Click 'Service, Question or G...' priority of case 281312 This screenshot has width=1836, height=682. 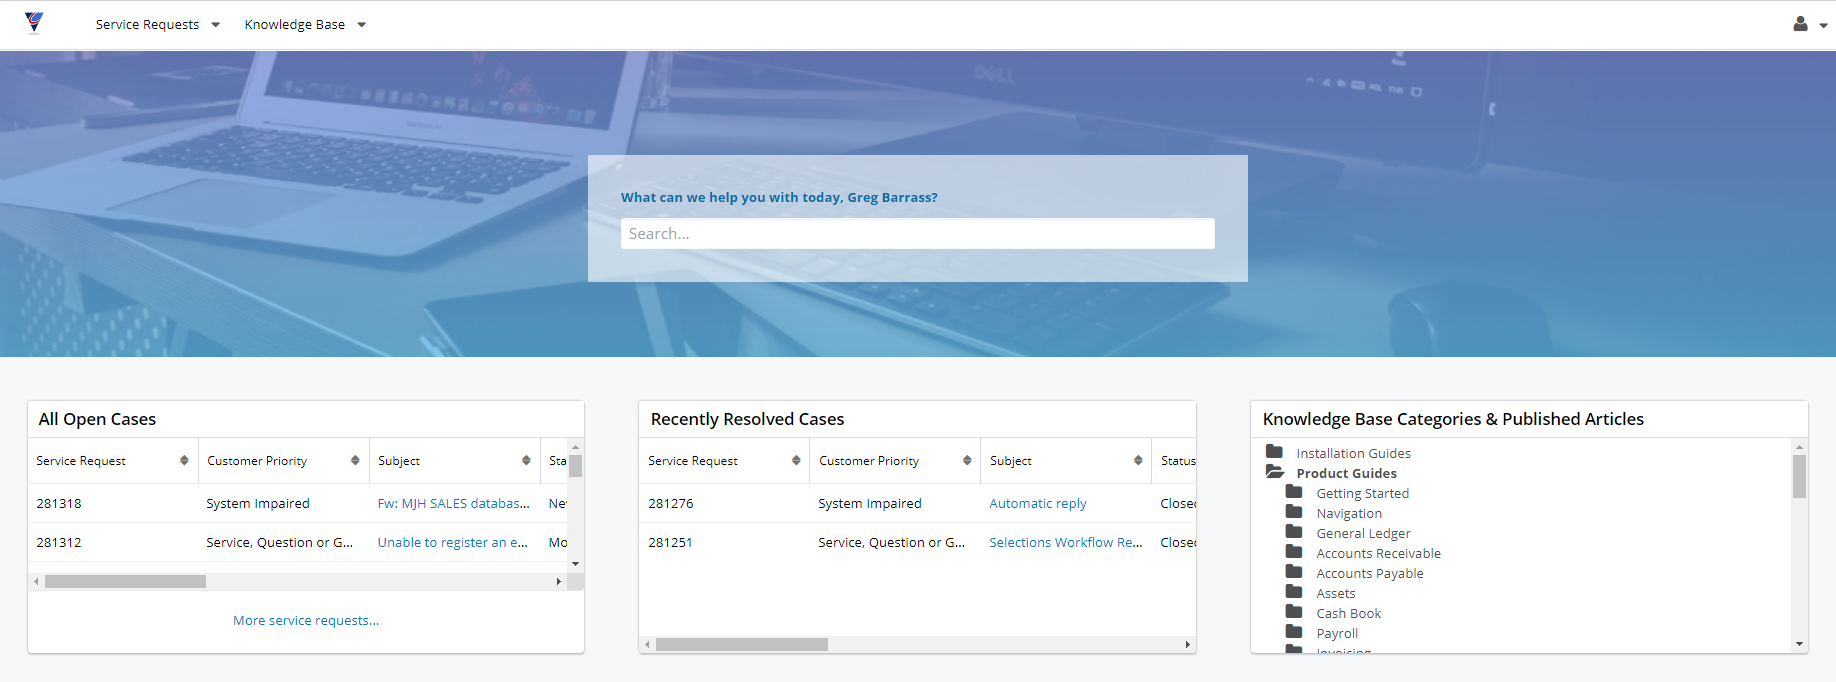[280, 543]
